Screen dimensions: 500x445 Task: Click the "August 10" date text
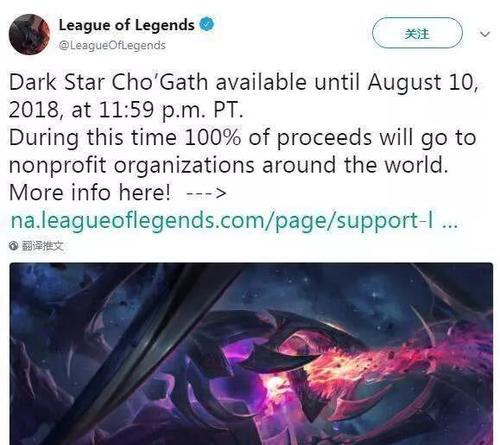421,82
